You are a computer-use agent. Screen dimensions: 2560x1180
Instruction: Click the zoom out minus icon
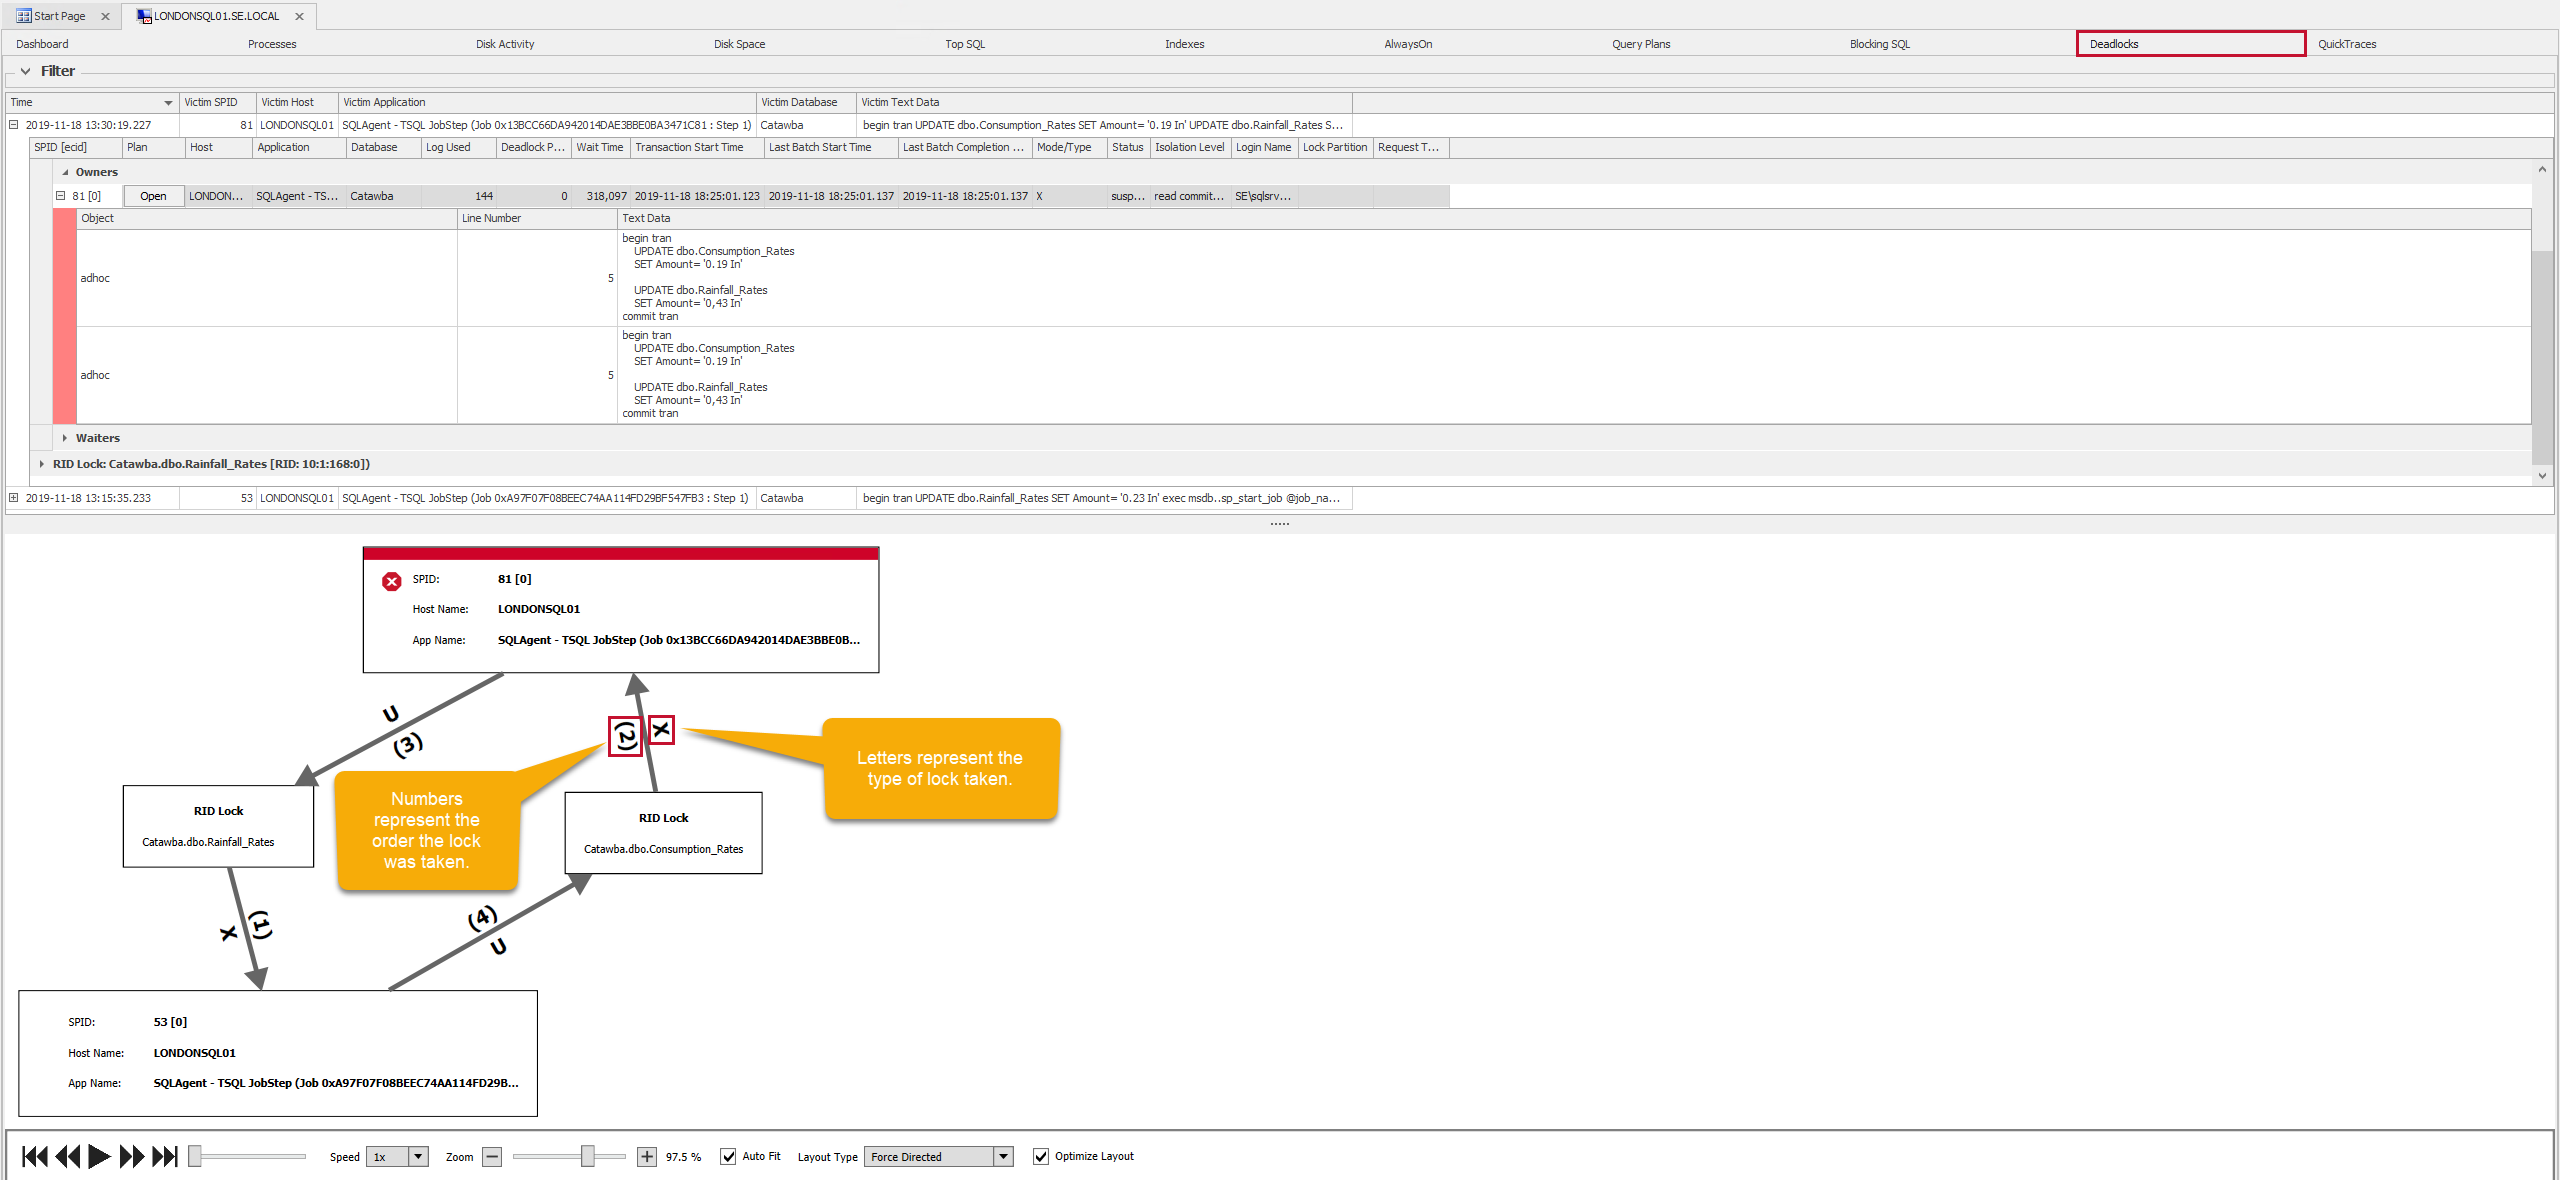[x=491, y=1156]
